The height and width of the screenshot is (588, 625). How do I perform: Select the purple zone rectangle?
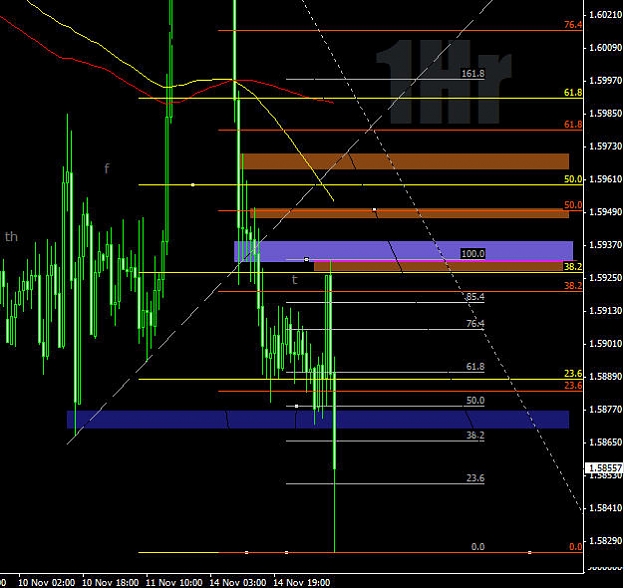(x=403, y=251)
